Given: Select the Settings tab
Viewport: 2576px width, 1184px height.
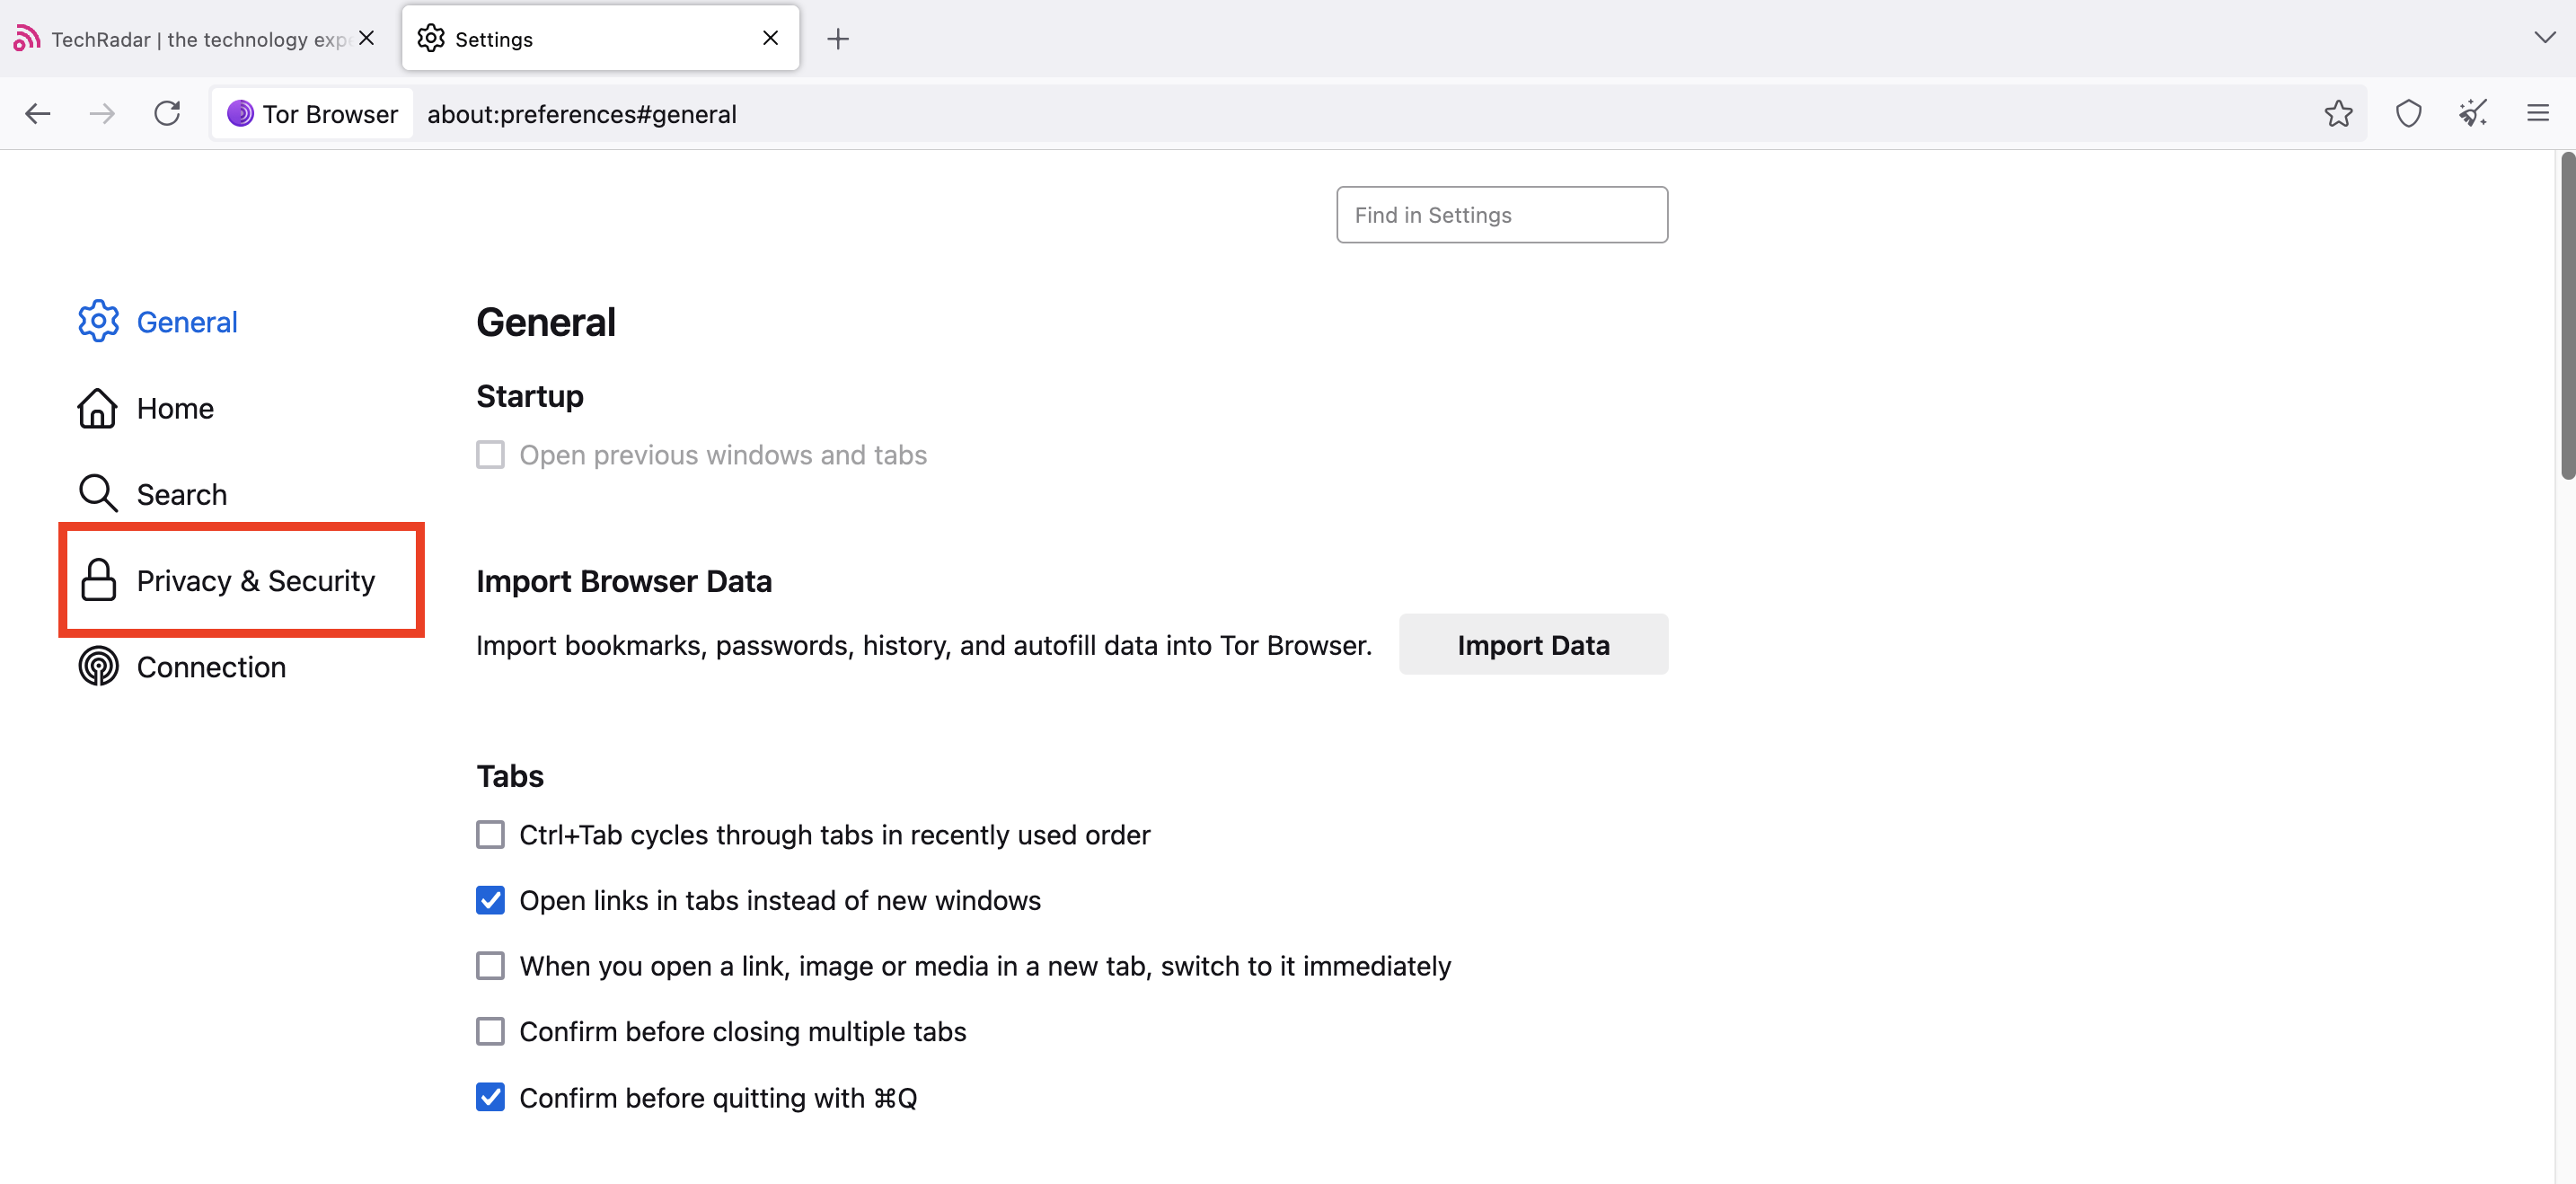Looking at the screenshot, I should (600, 39).
